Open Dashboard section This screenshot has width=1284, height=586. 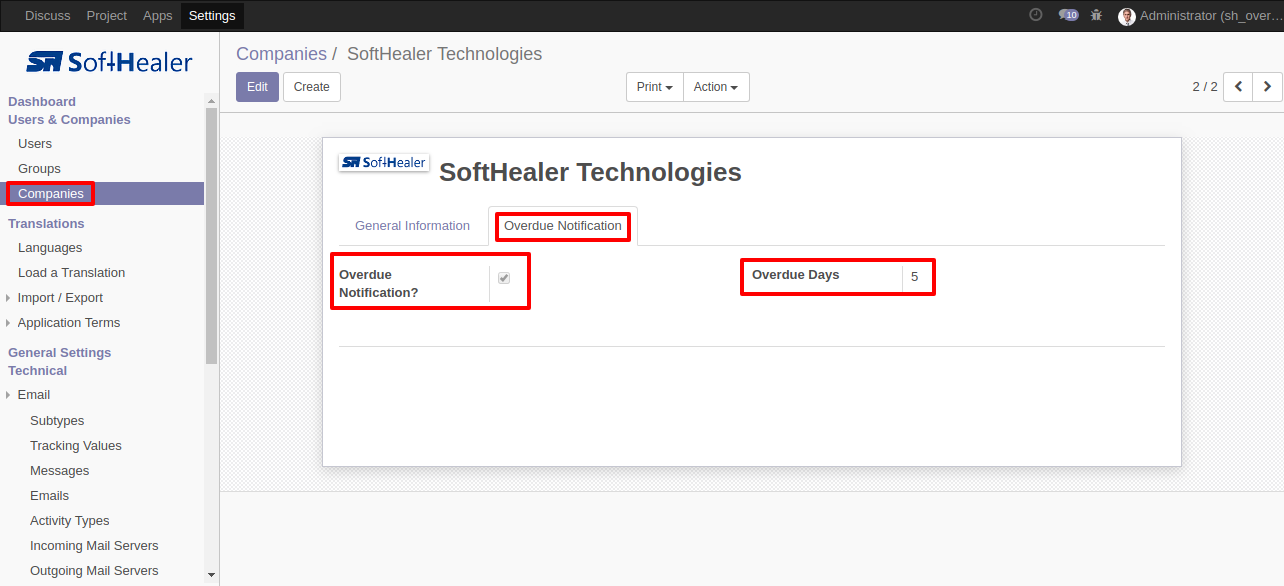(42, 102)
